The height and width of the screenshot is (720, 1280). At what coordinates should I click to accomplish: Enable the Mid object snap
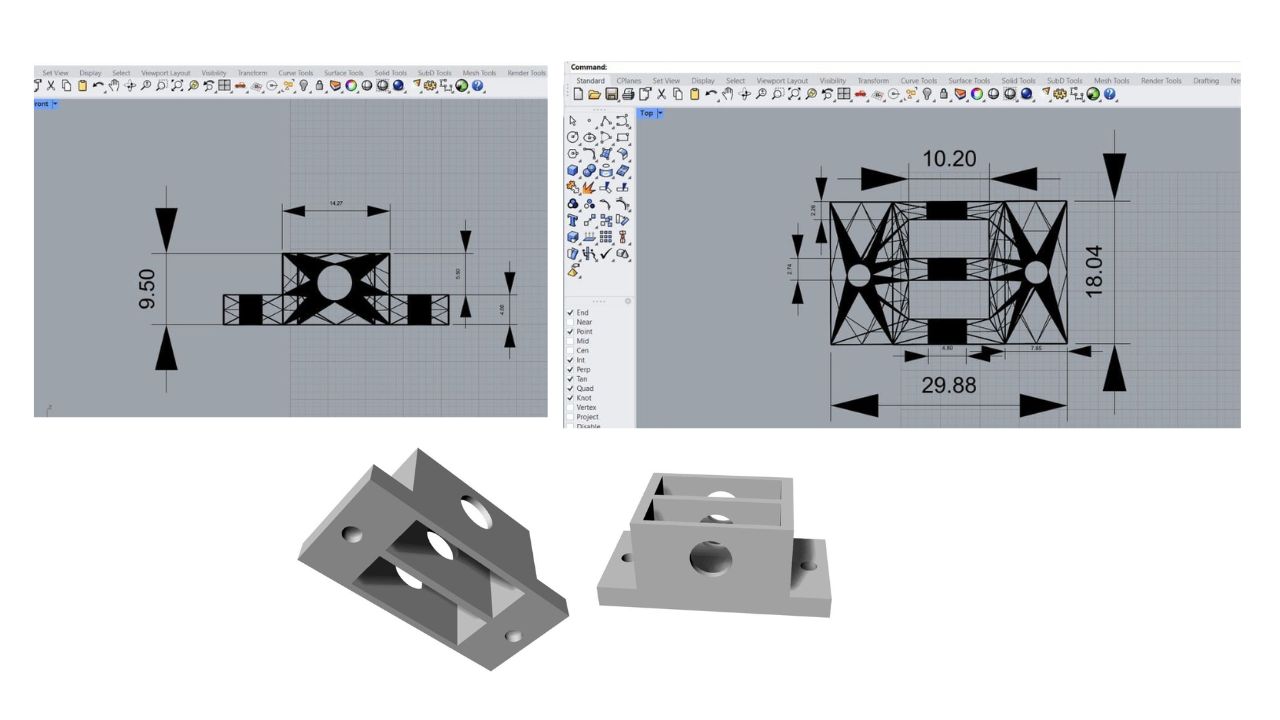571,341
